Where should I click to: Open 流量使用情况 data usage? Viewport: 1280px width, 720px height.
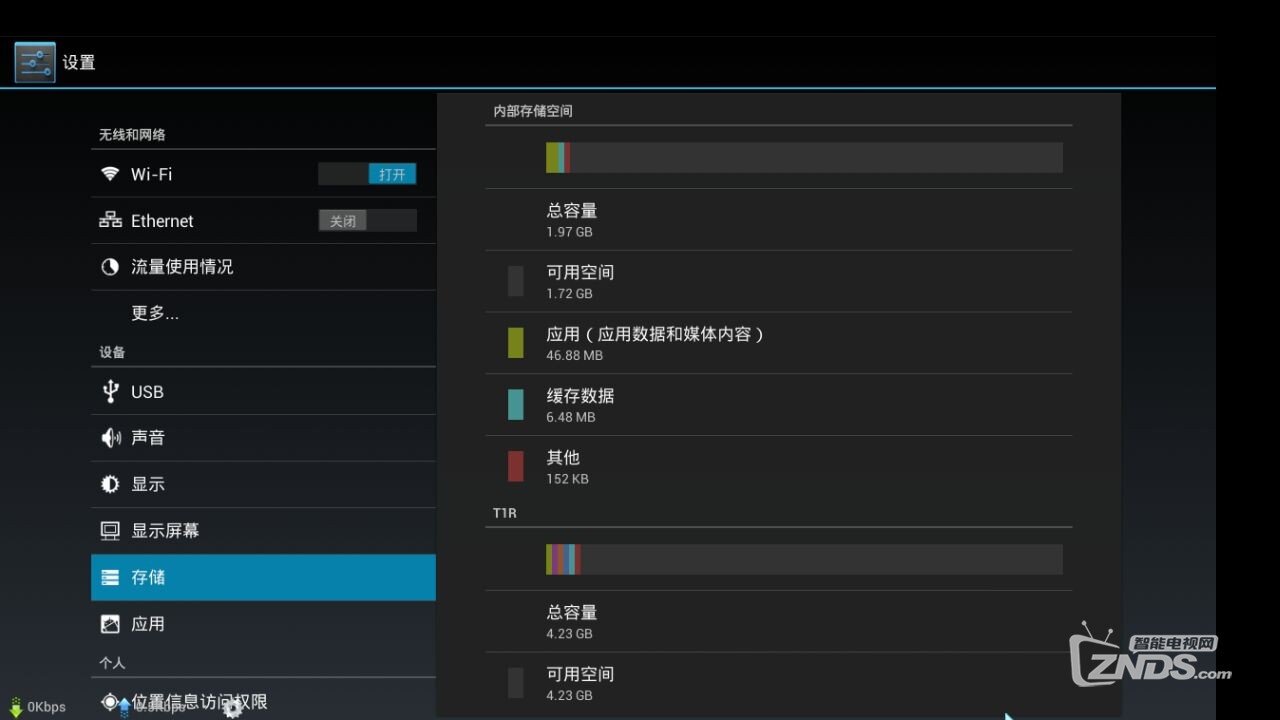pos(263,267)
